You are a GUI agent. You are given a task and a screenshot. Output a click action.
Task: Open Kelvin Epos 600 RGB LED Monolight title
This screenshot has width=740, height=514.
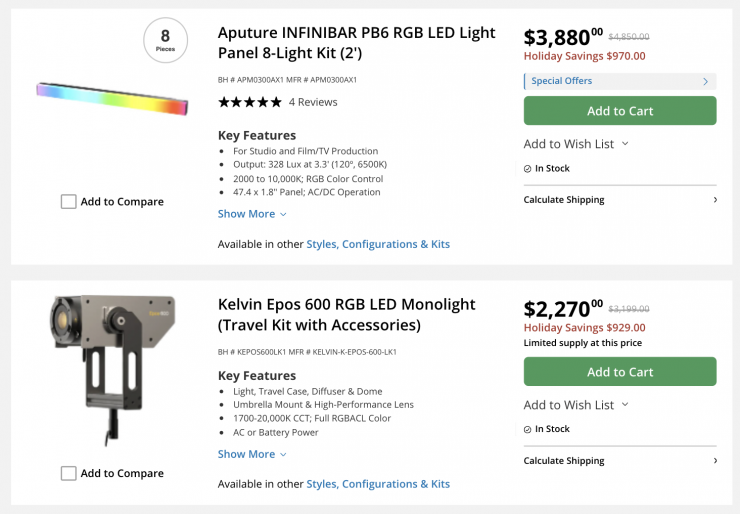[346, 314]
